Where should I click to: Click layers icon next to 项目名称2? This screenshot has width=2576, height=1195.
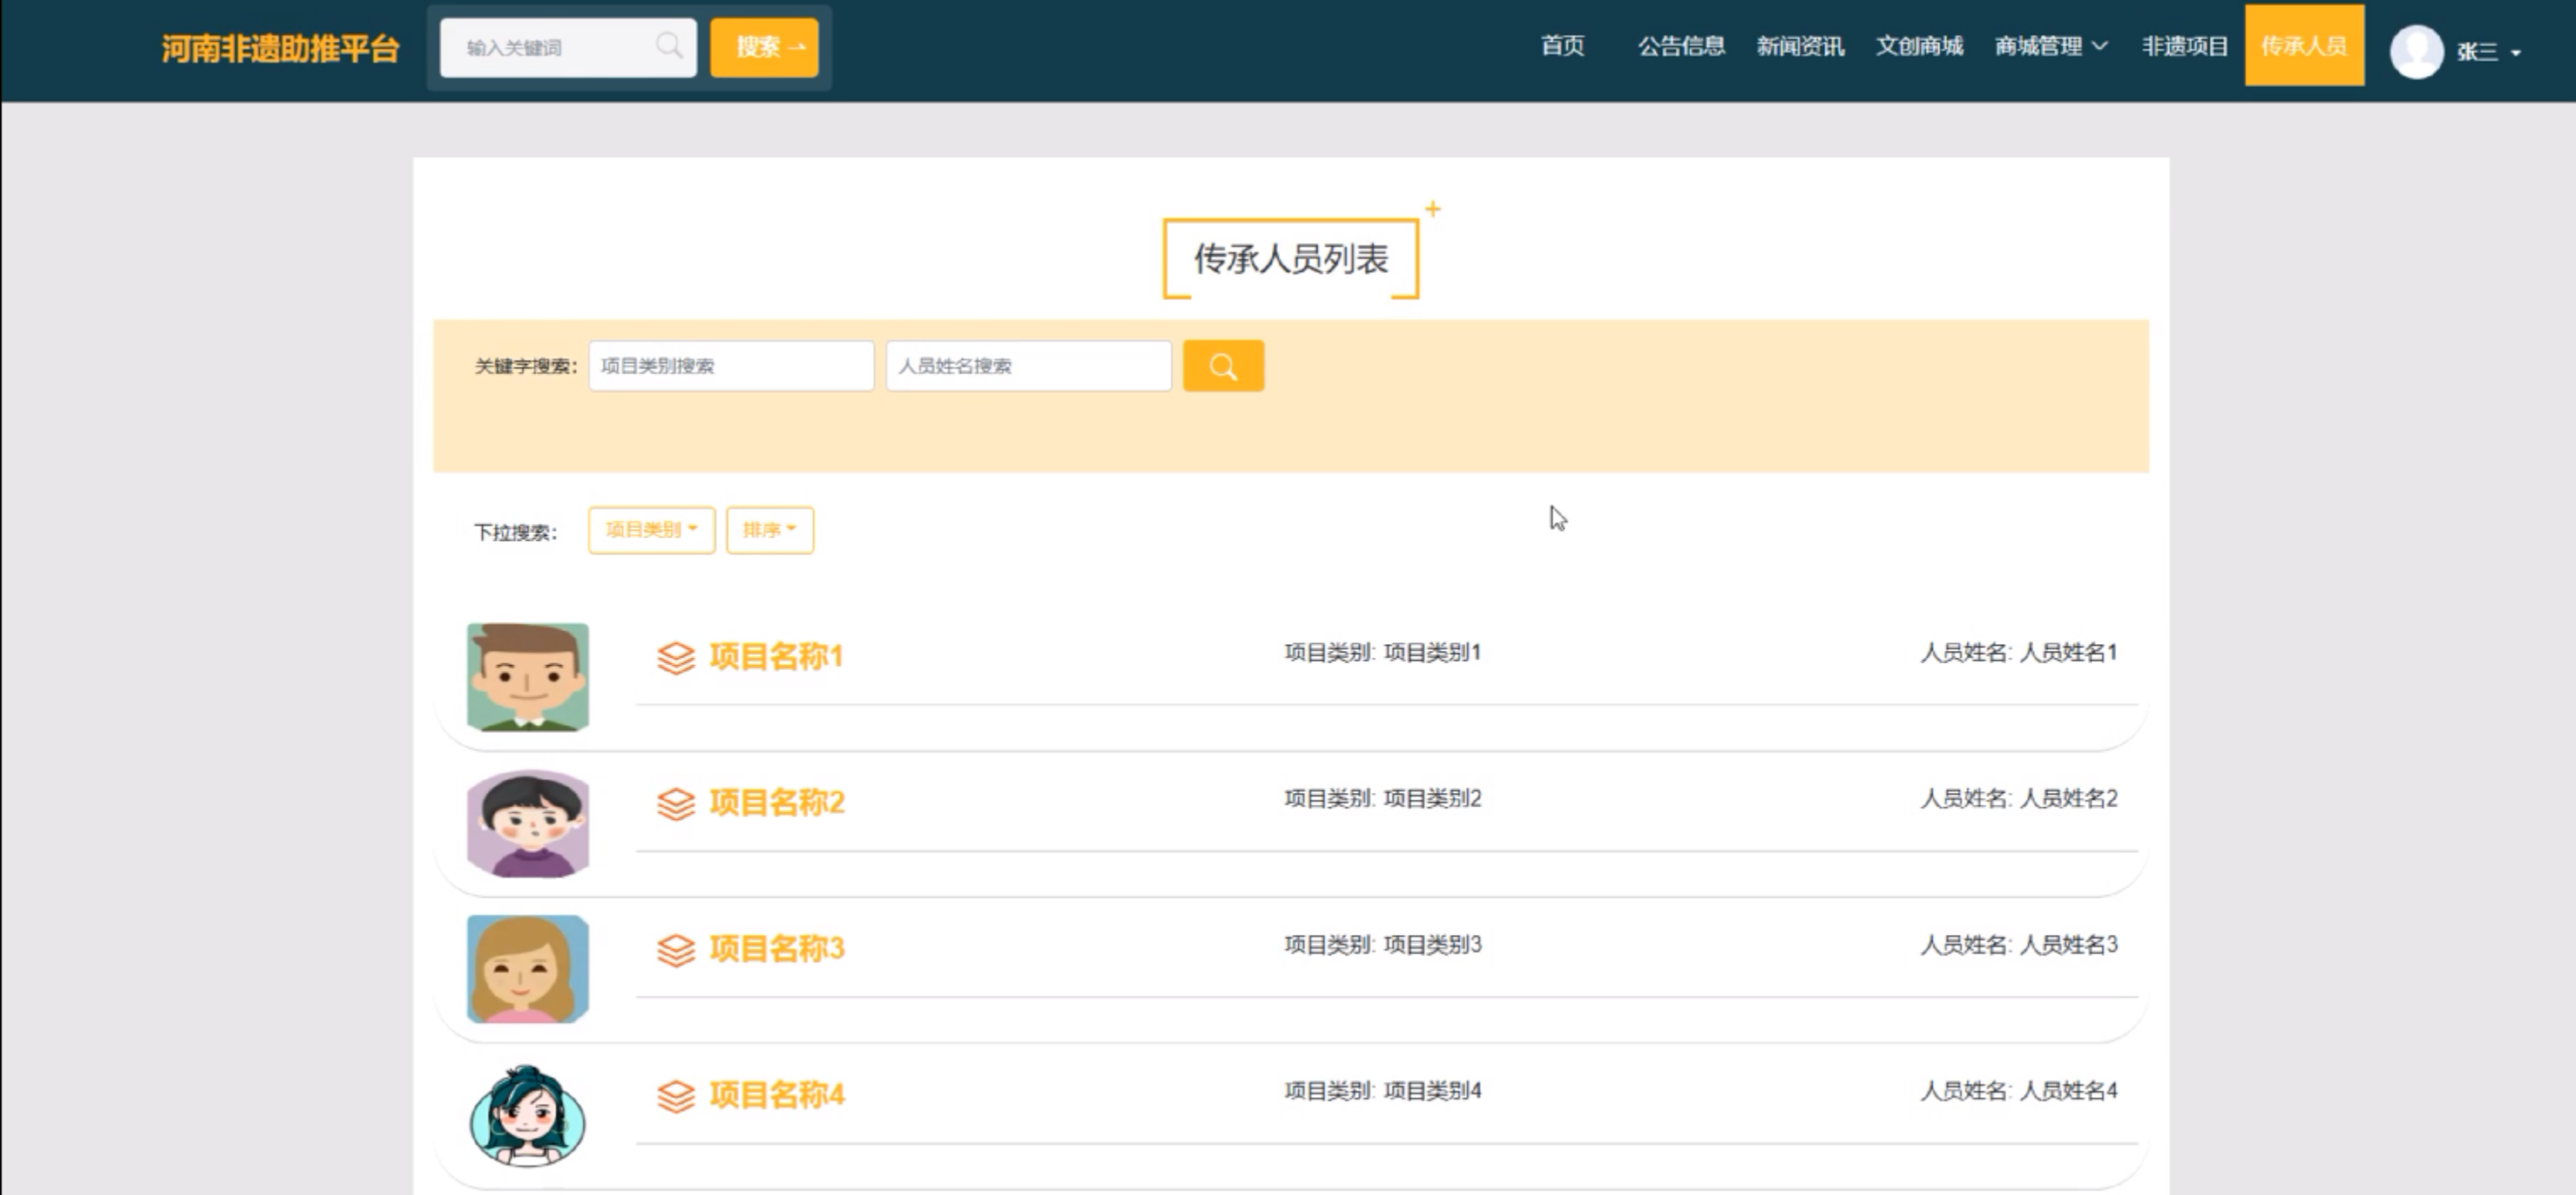[x=675, y=803]
